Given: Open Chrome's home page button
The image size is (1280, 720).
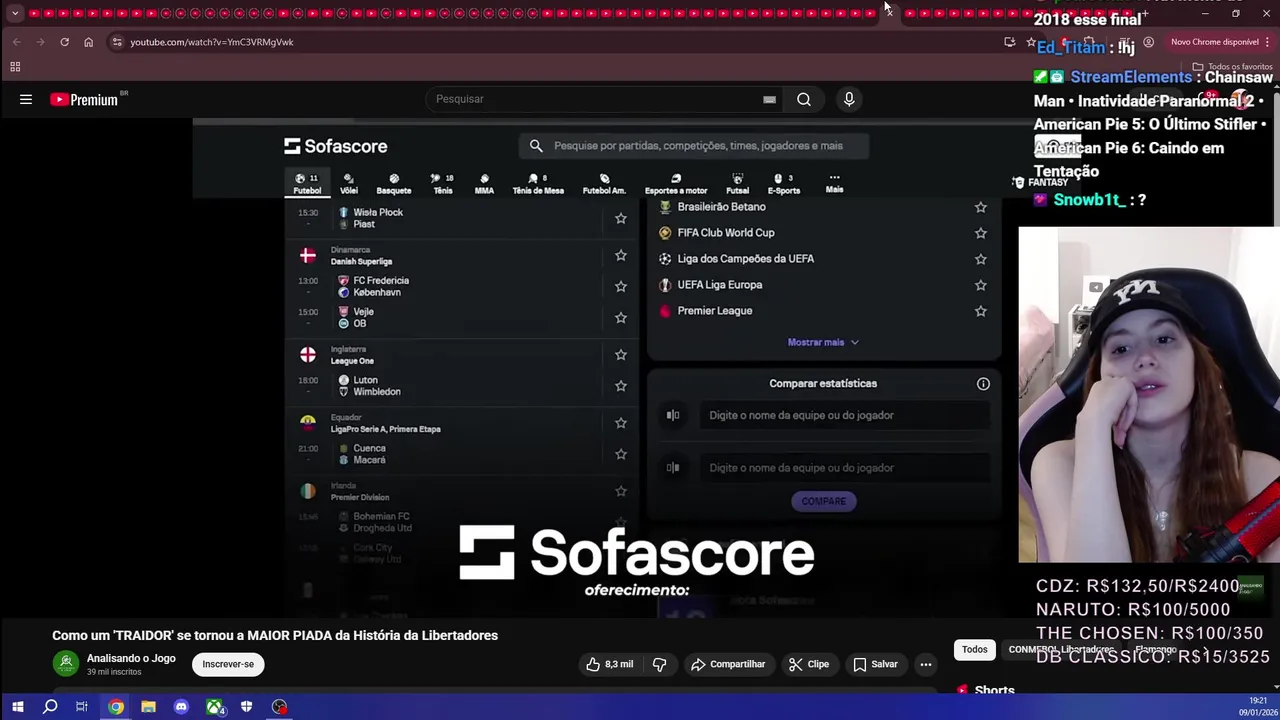Looking at the screenshot, I should coord(88,42).
